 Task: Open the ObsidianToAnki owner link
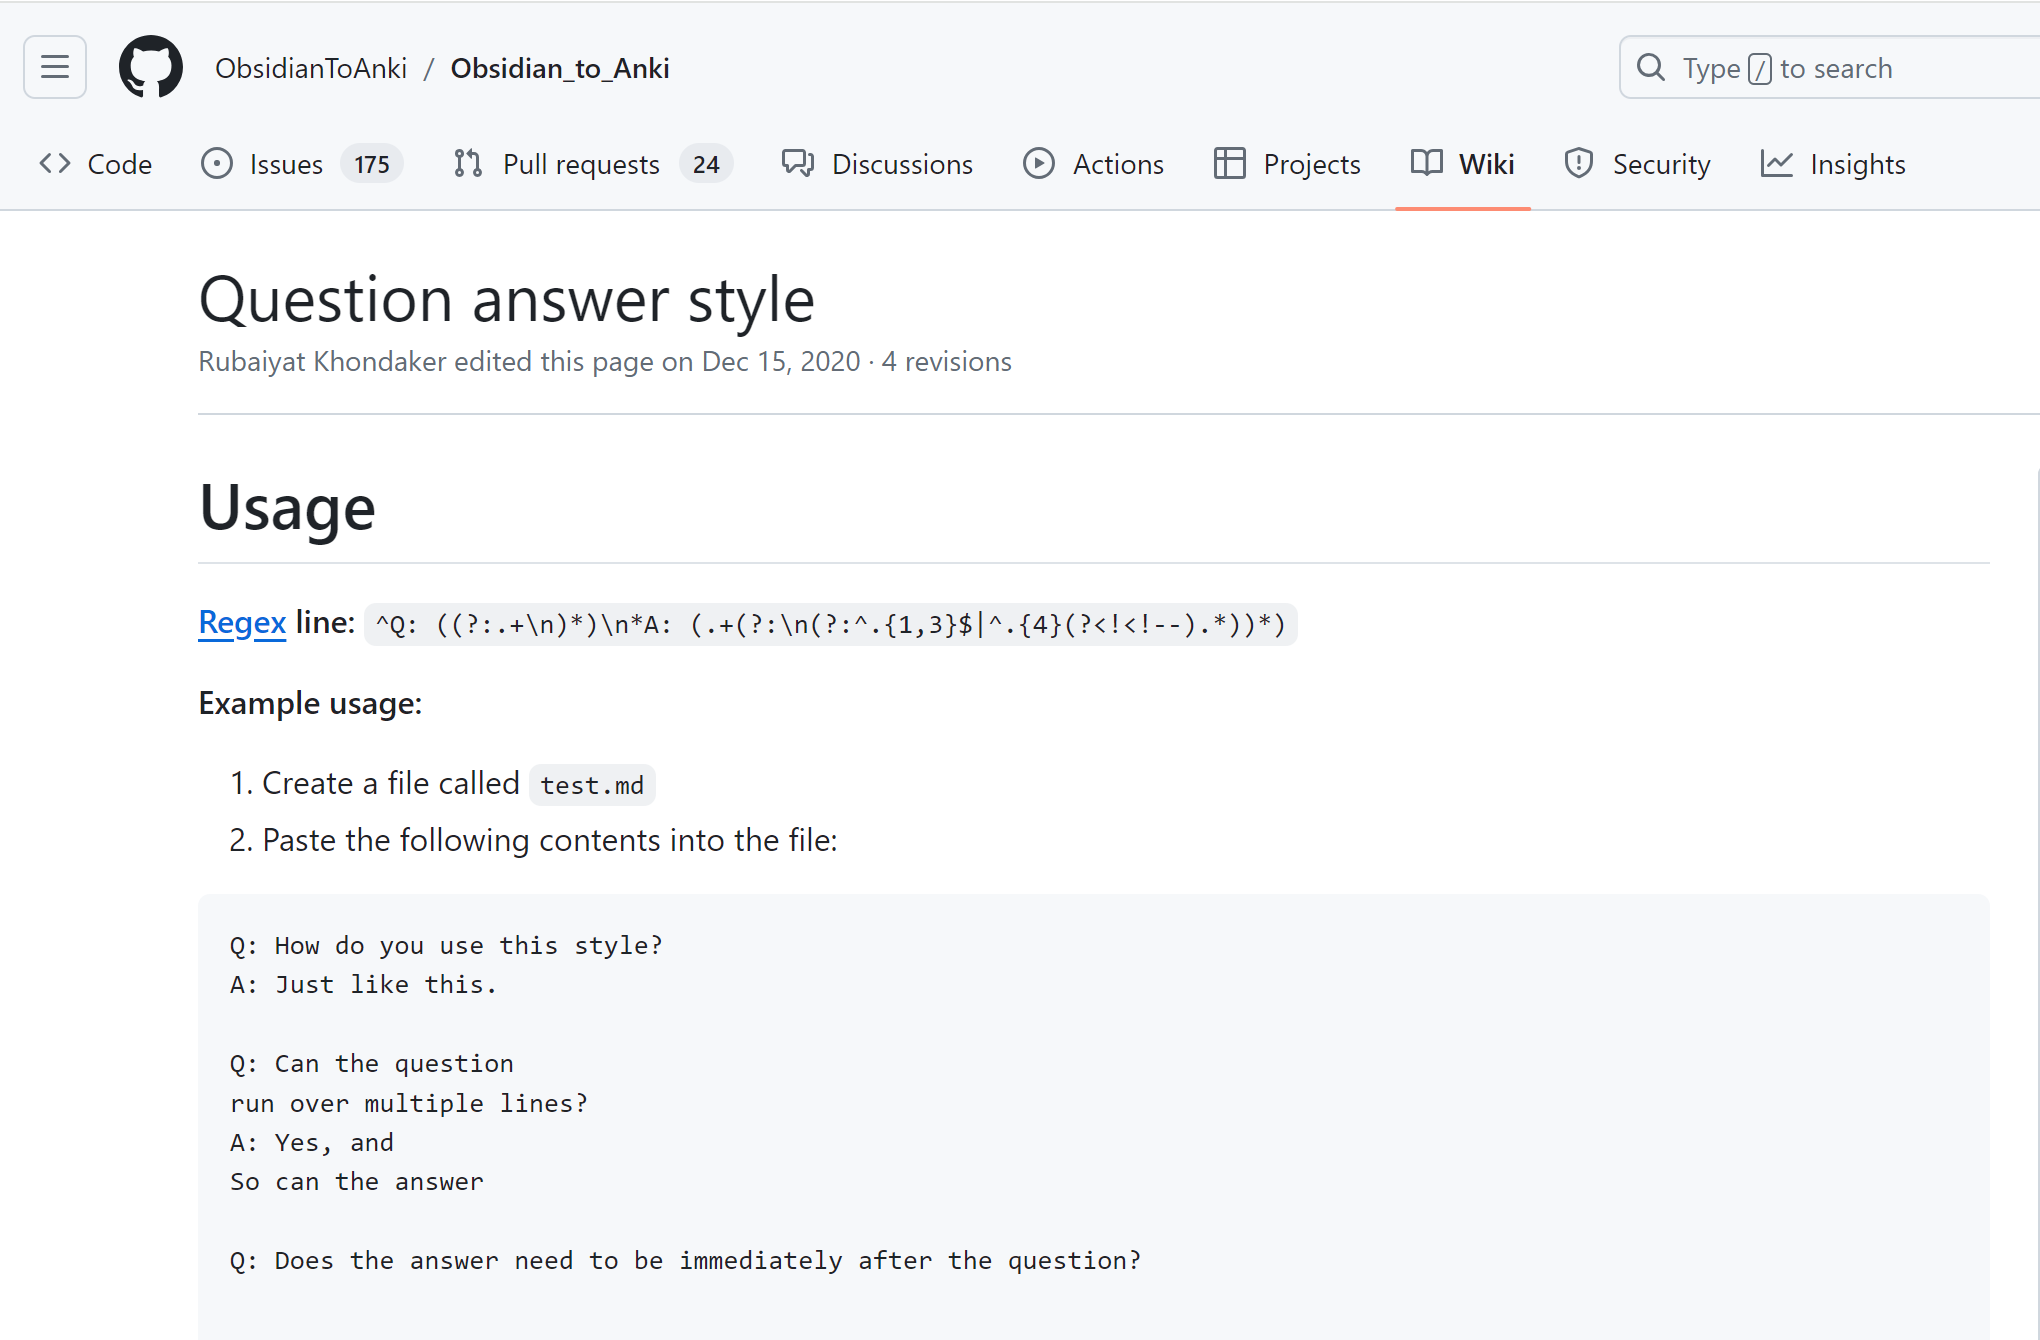[x=311, y=68]
